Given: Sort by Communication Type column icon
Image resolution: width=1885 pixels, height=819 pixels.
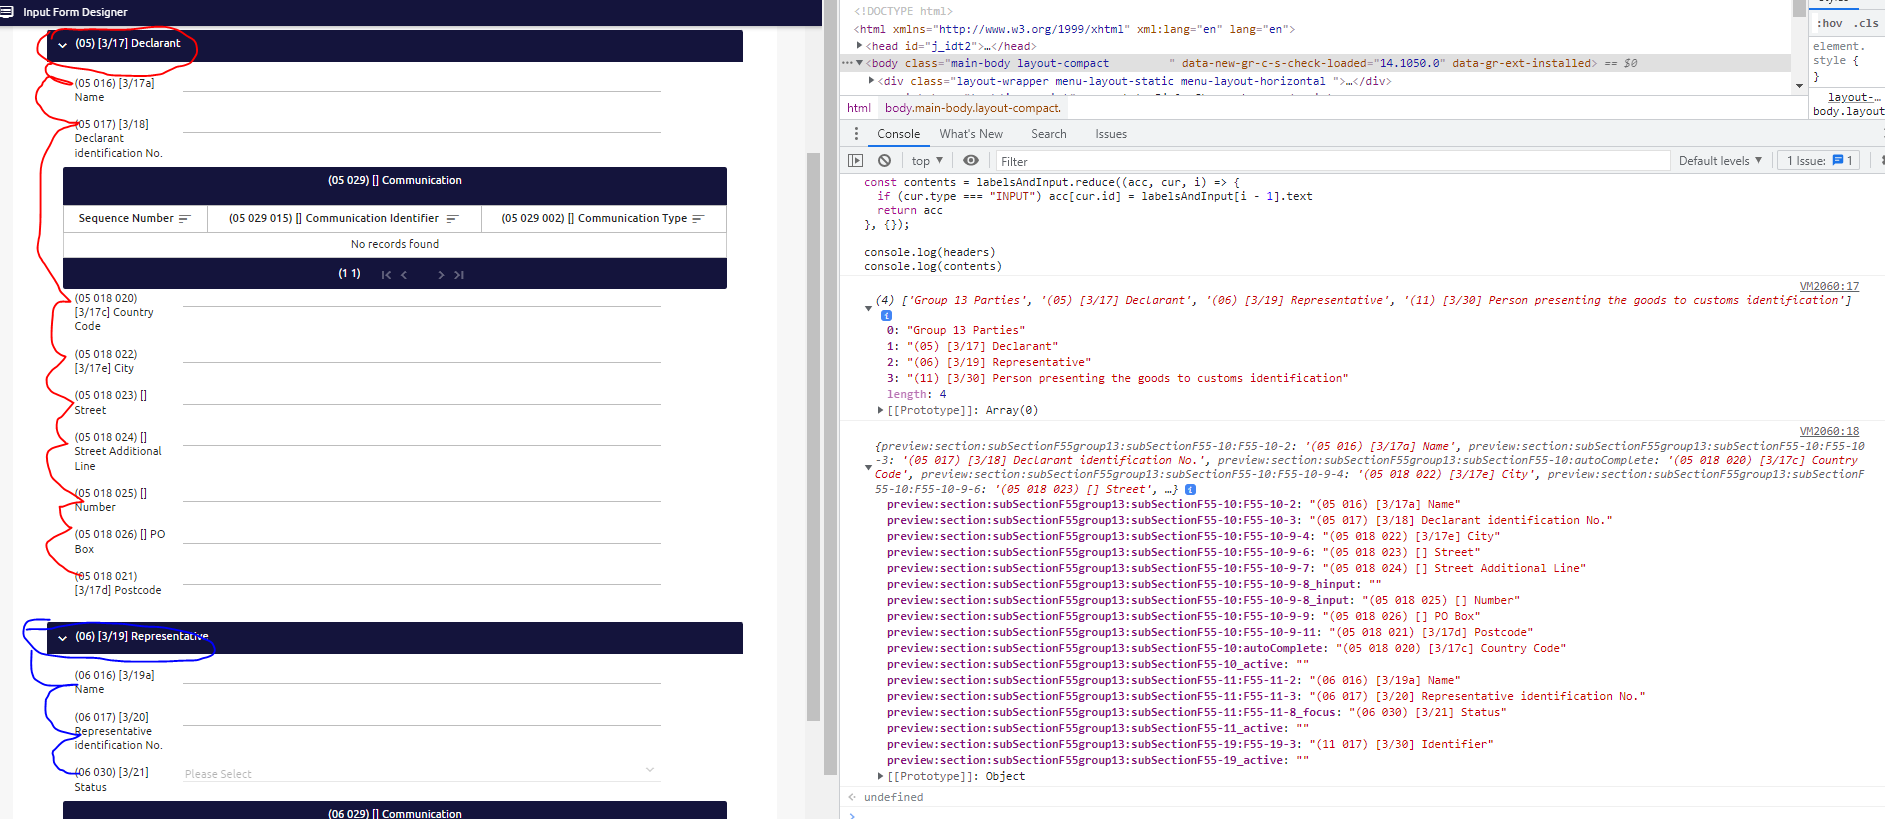Looking at the screenshot, I should [698, 219].
